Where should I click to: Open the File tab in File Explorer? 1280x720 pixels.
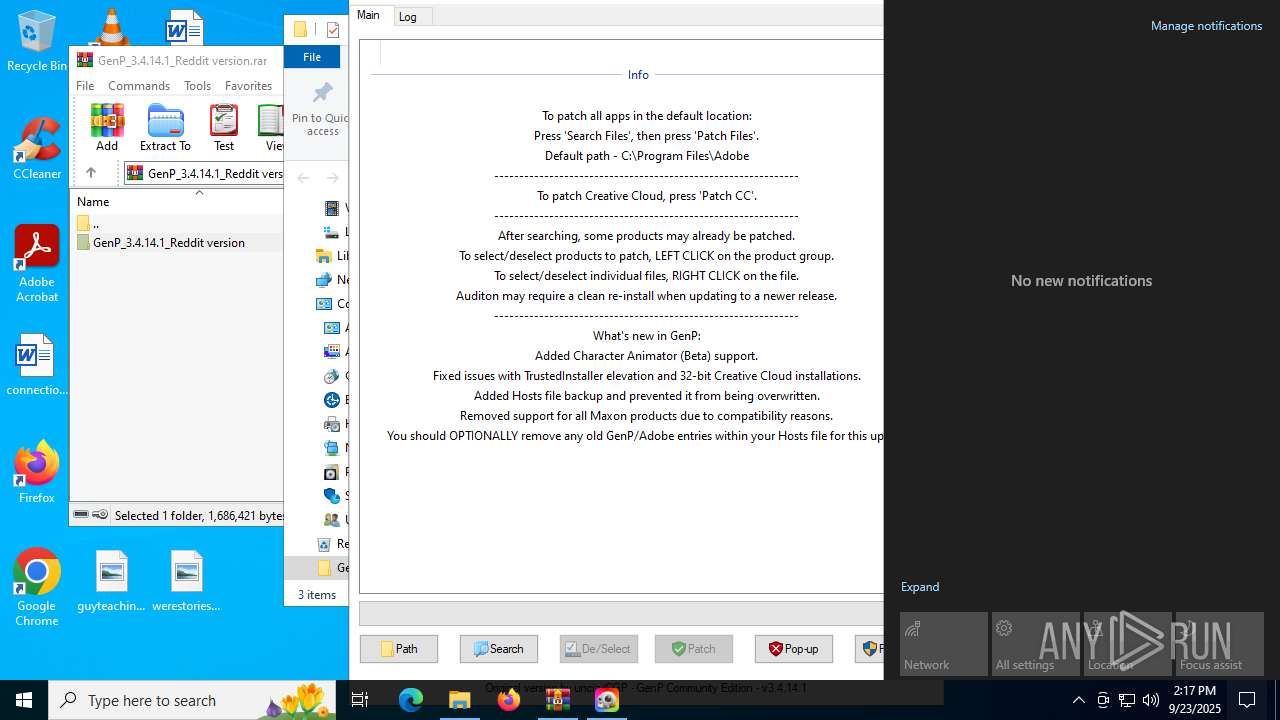(312, 57)
